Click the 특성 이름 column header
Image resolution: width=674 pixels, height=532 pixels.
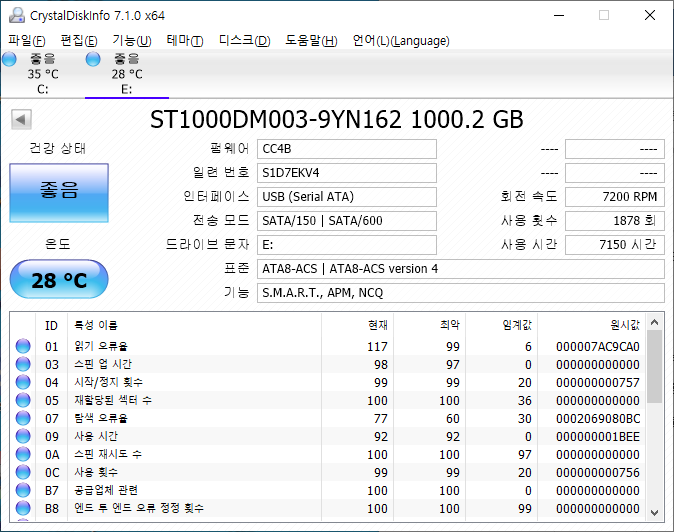click(194, 325)
